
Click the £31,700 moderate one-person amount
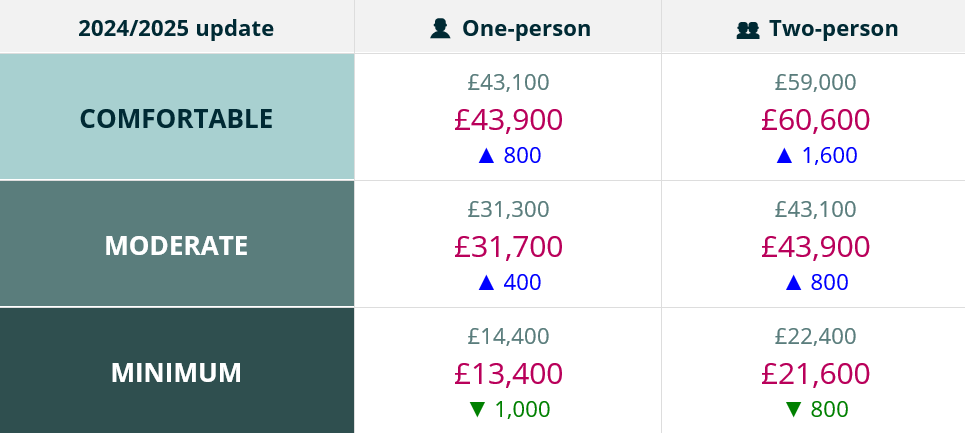[x=508, y=246]
